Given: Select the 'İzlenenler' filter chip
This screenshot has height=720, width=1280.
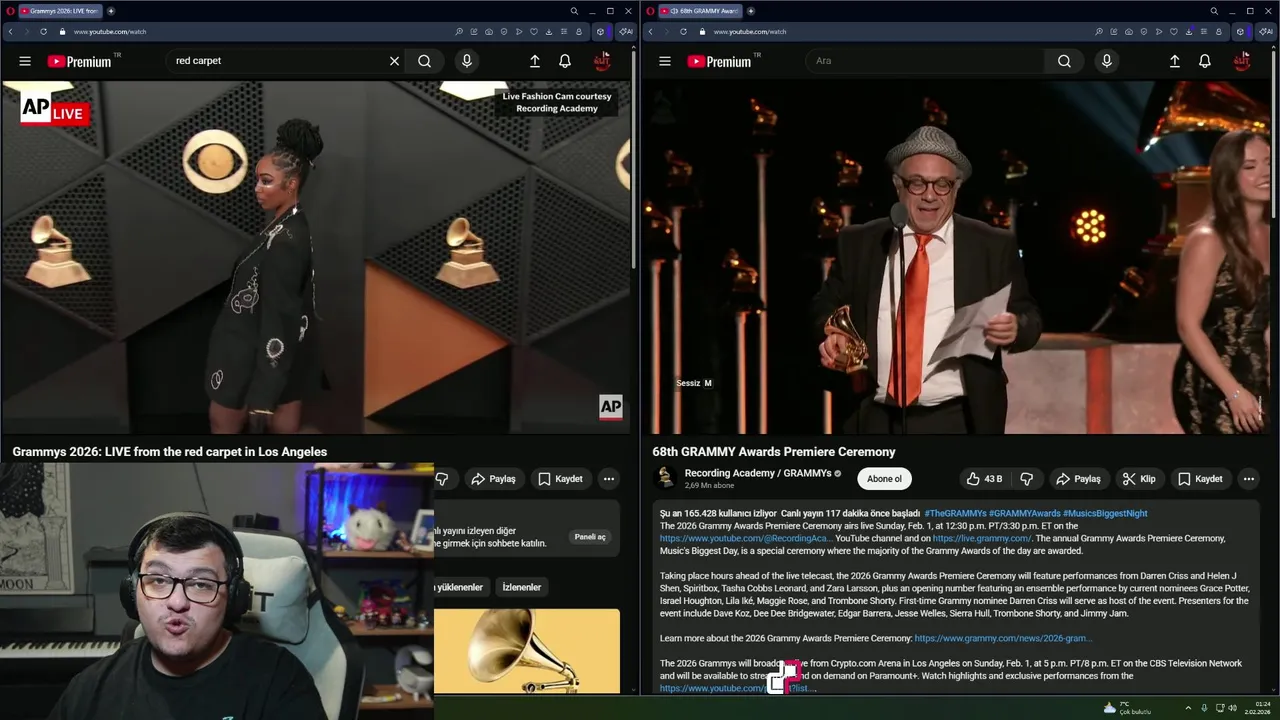Looking at the screenshot, I should tap(521, 587).
